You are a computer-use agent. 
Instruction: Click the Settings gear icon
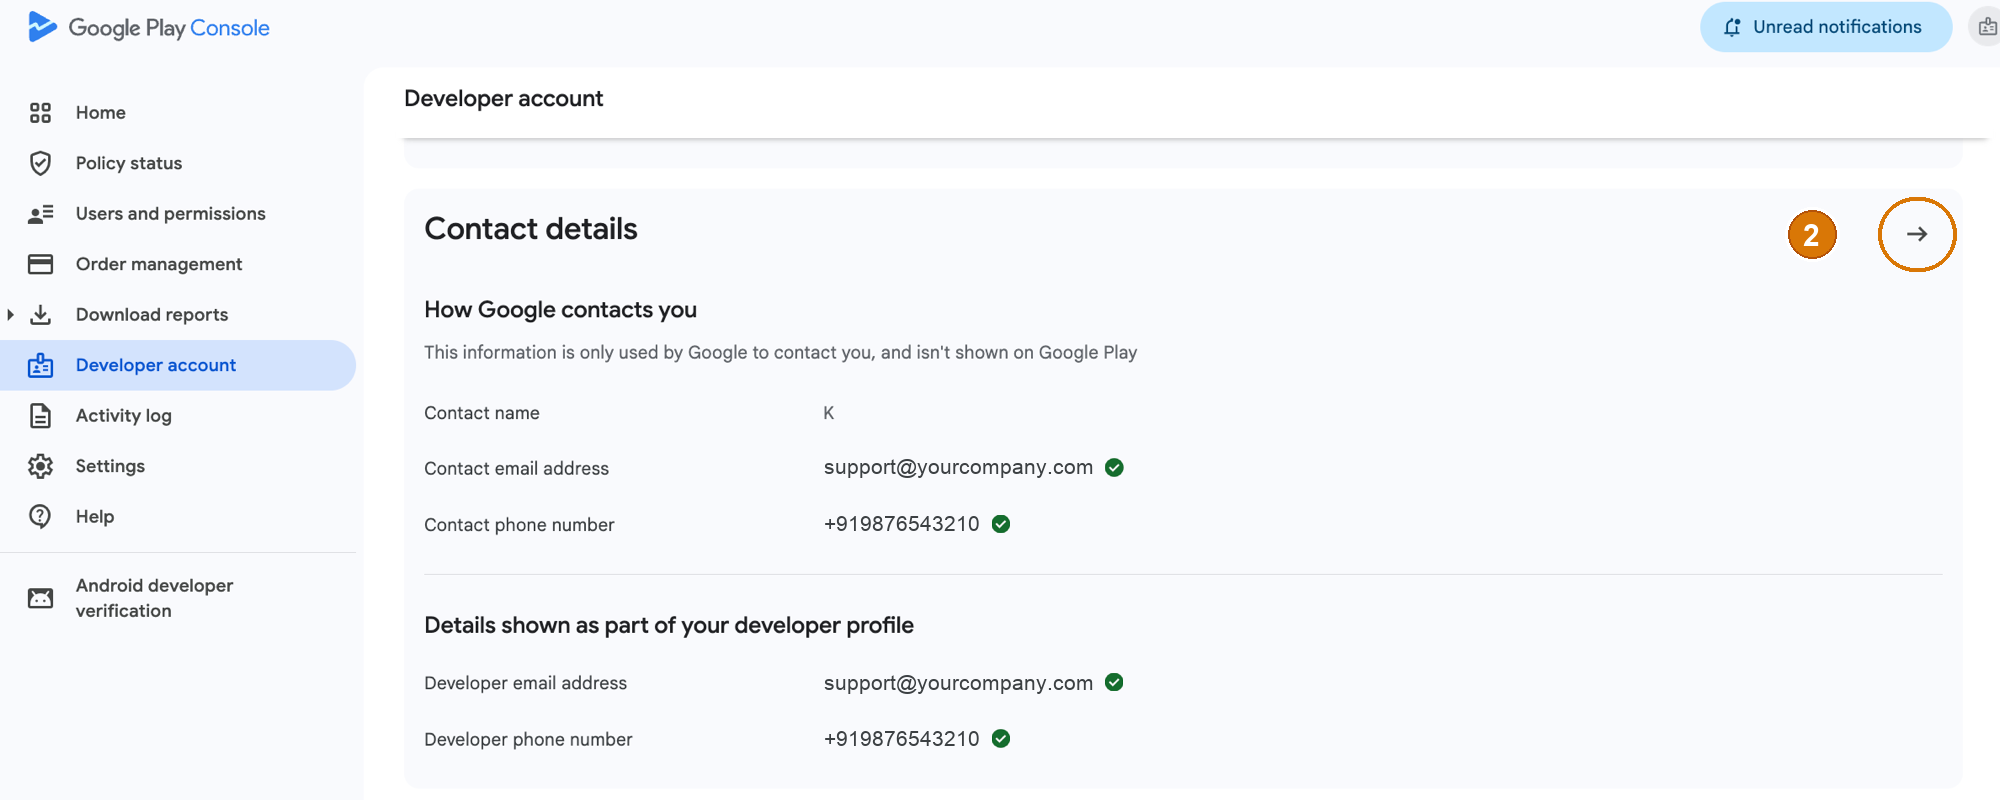click(40, 466)
